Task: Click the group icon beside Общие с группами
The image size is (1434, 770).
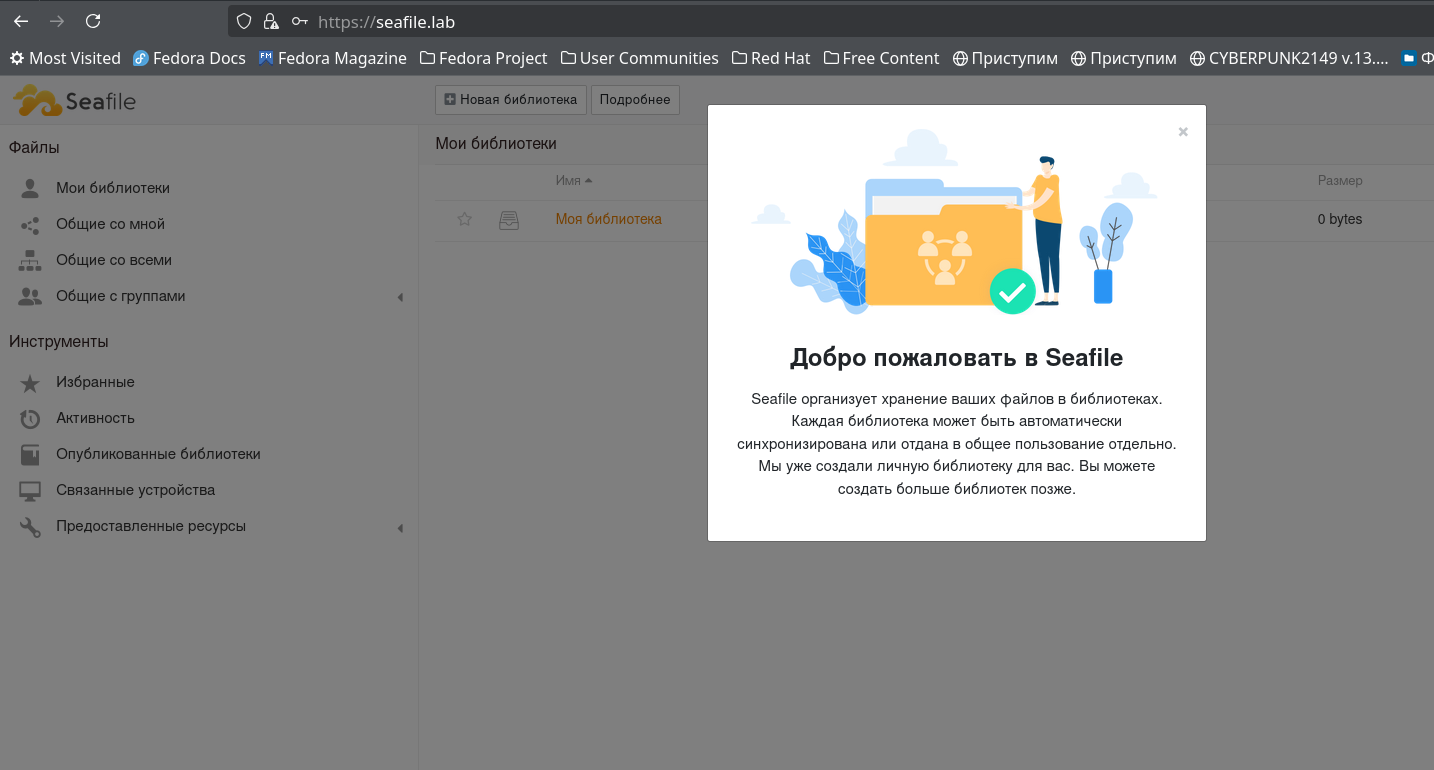Action: click(x=30, y=296)
